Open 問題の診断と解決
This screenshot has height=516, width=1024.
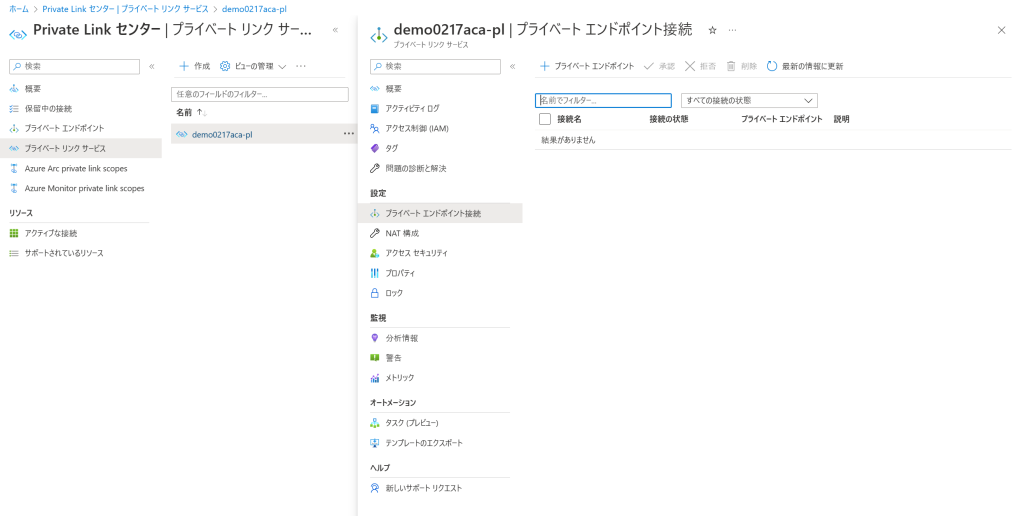click(x=415, y=169)
